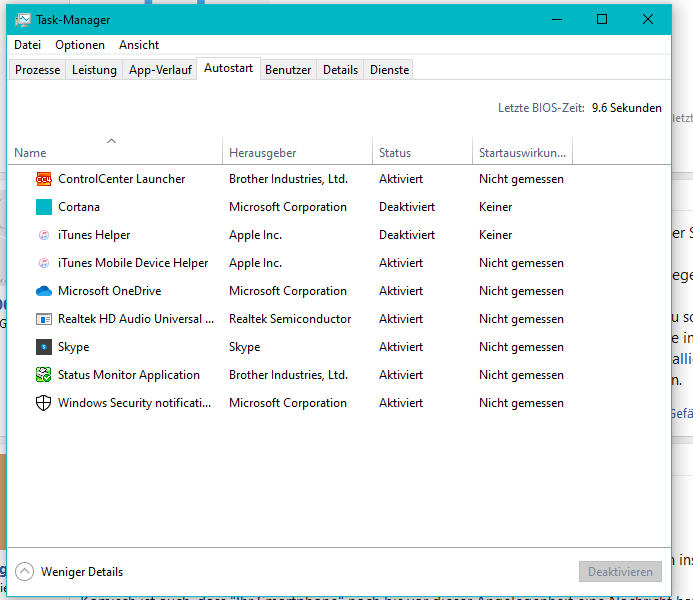Click Keiner impact in iTunes Helper row
This screenshot has height=600, width=693.
click(495, 235)
